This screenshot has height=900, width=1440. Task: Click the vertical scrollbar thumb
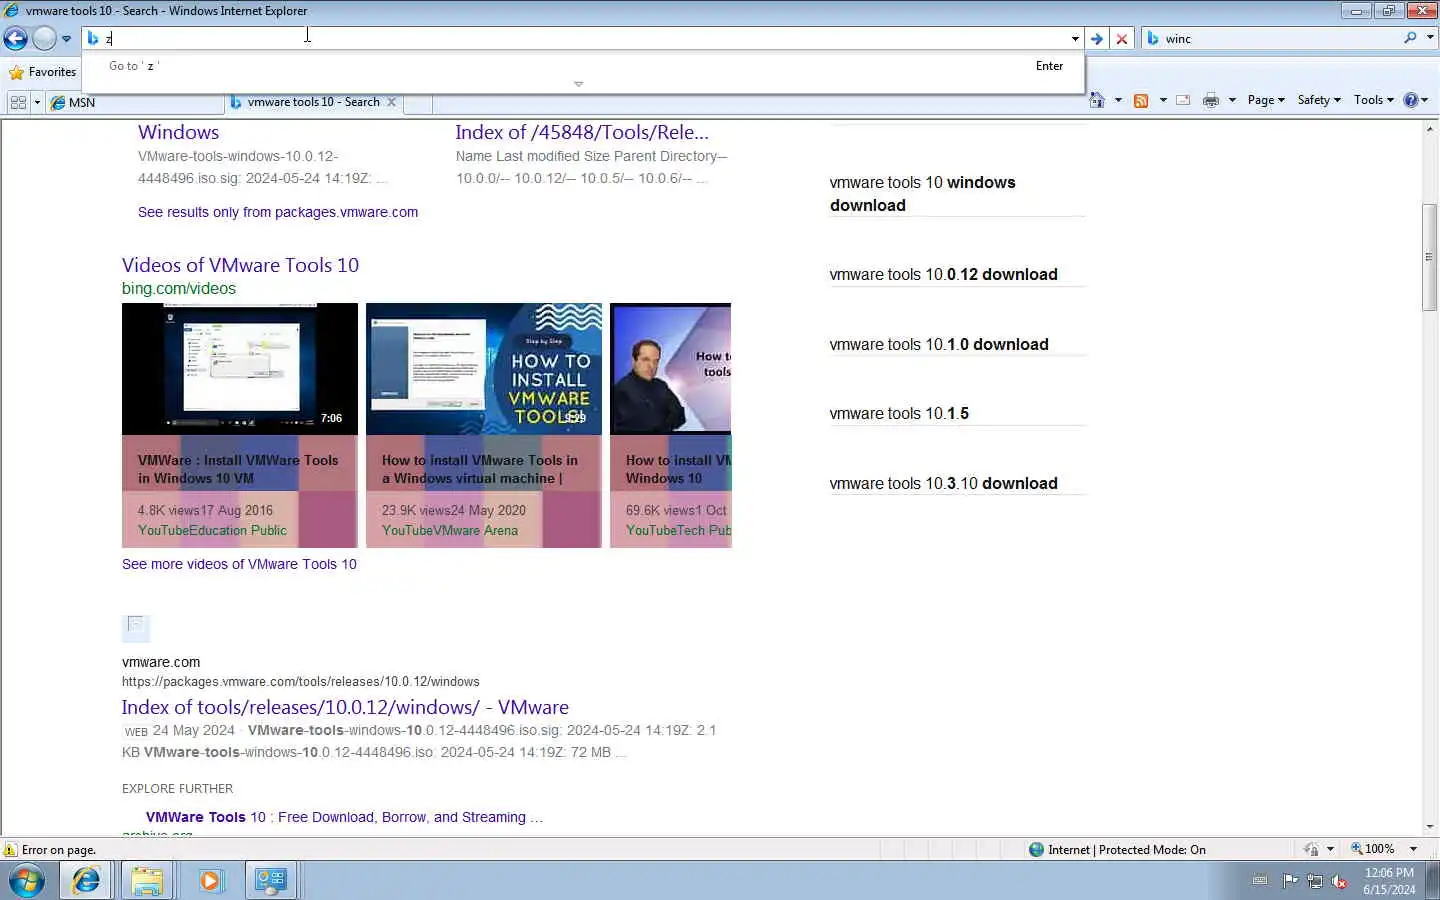[1430, 258]
